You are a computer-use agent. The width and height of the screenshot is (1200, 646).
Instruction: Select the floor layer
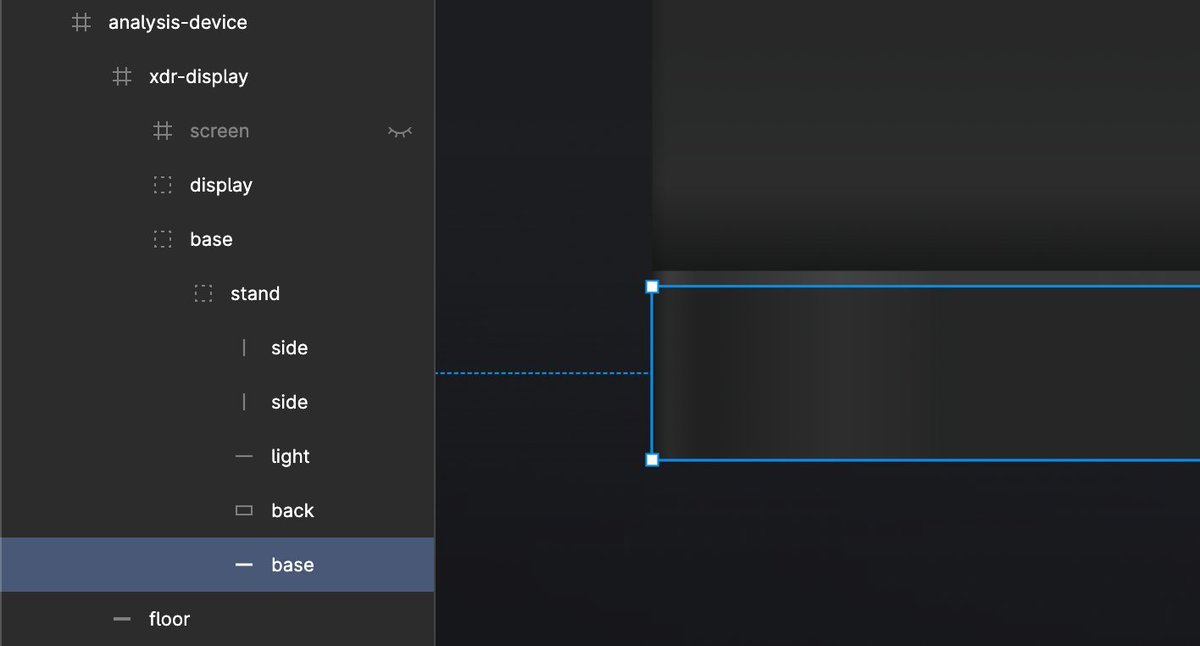(169, 619)
